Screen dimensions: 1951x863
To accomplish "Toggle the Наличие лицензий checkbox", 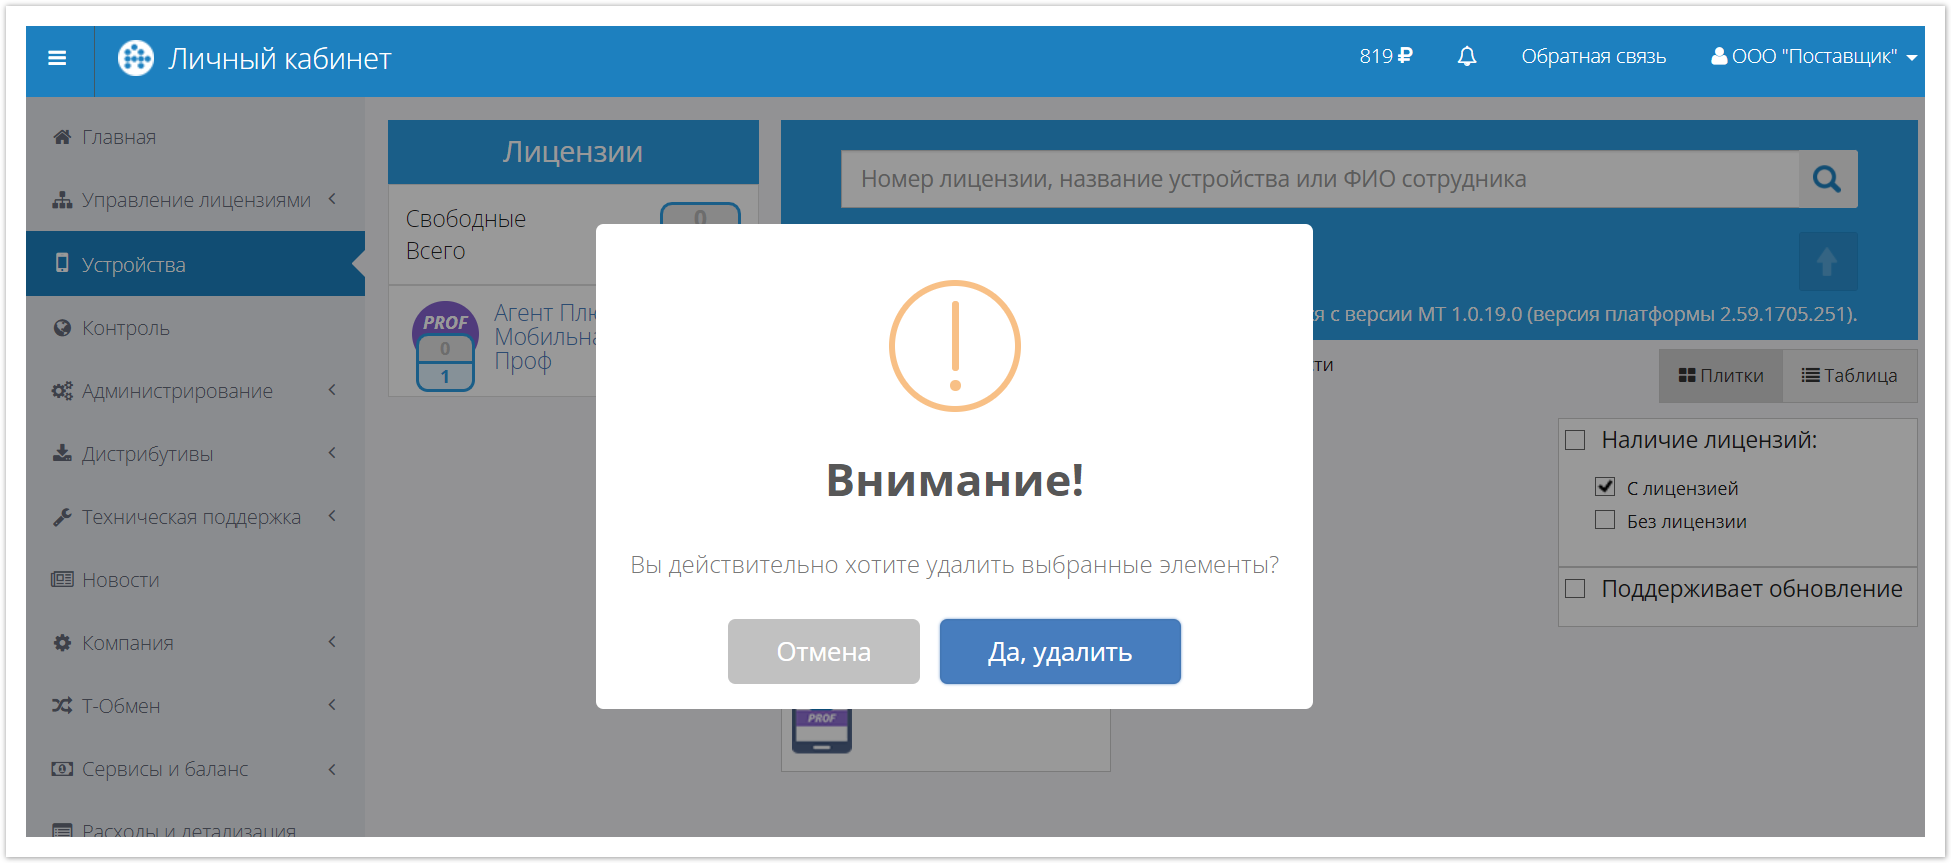I will [x=1575, y=440].
